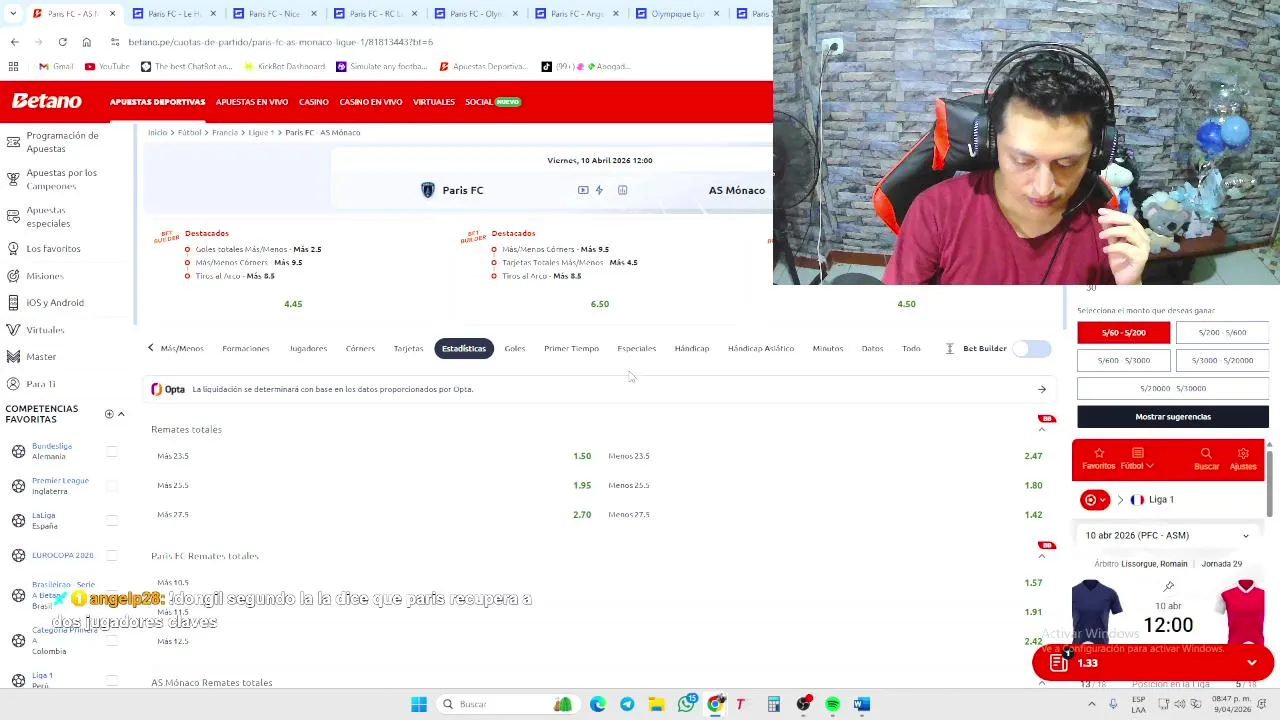
Task: Switch to the Tarjetas tab
Action: (x=408, y=348)
